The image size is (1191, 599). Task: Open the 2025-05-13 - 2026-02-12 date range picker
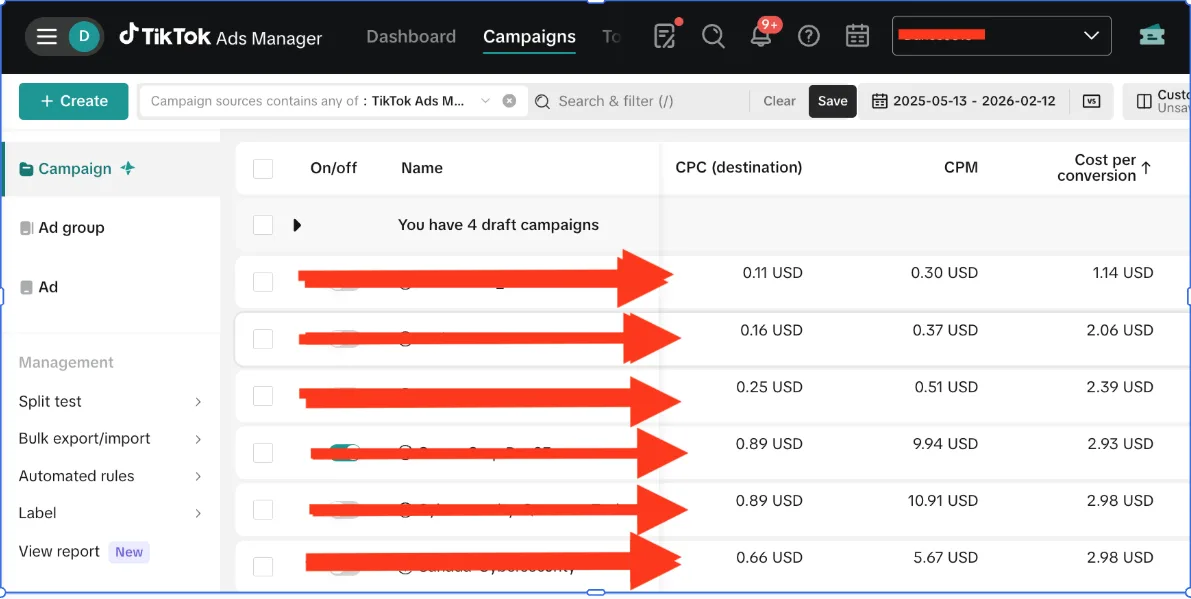[x=964, y=101]
